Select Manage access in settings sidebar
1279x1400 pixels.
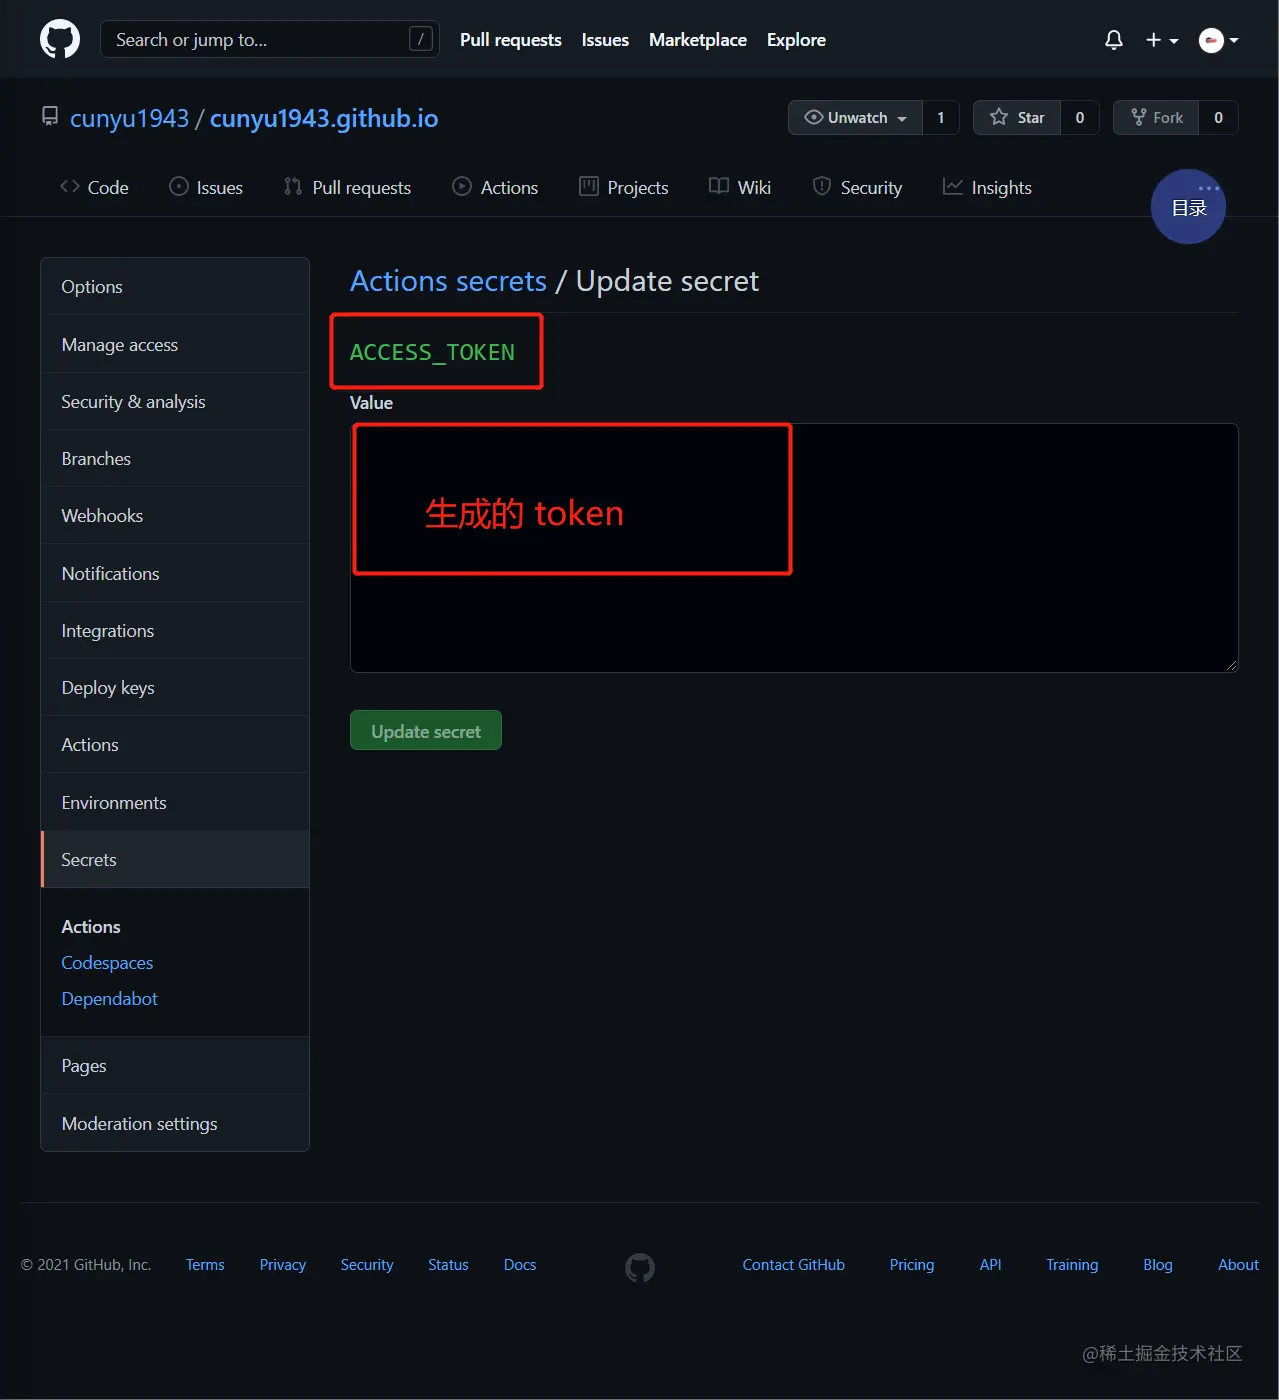[x=175, y=344]
